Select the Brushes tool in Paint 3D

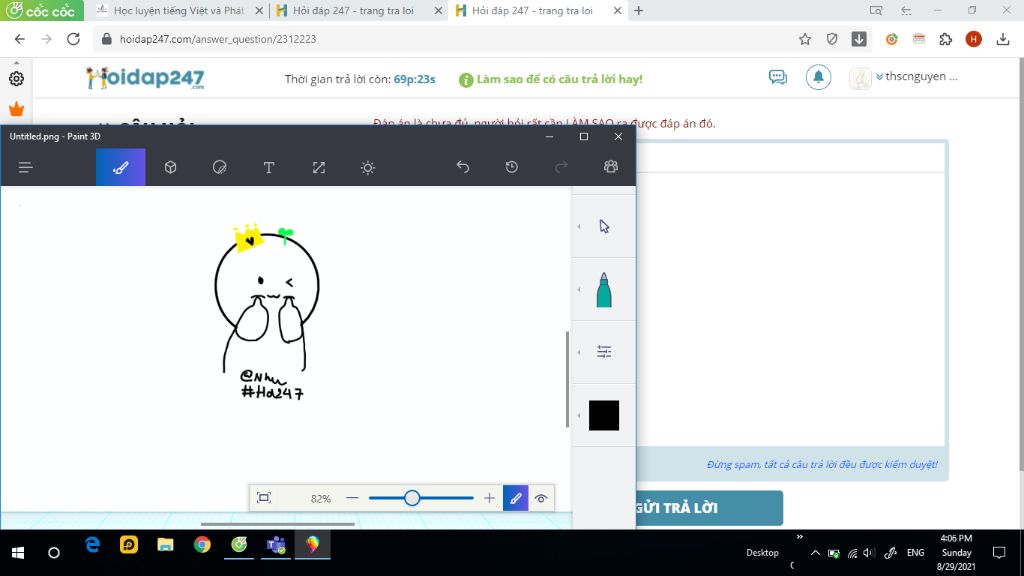pyautogui.click(x=121, y=167)
